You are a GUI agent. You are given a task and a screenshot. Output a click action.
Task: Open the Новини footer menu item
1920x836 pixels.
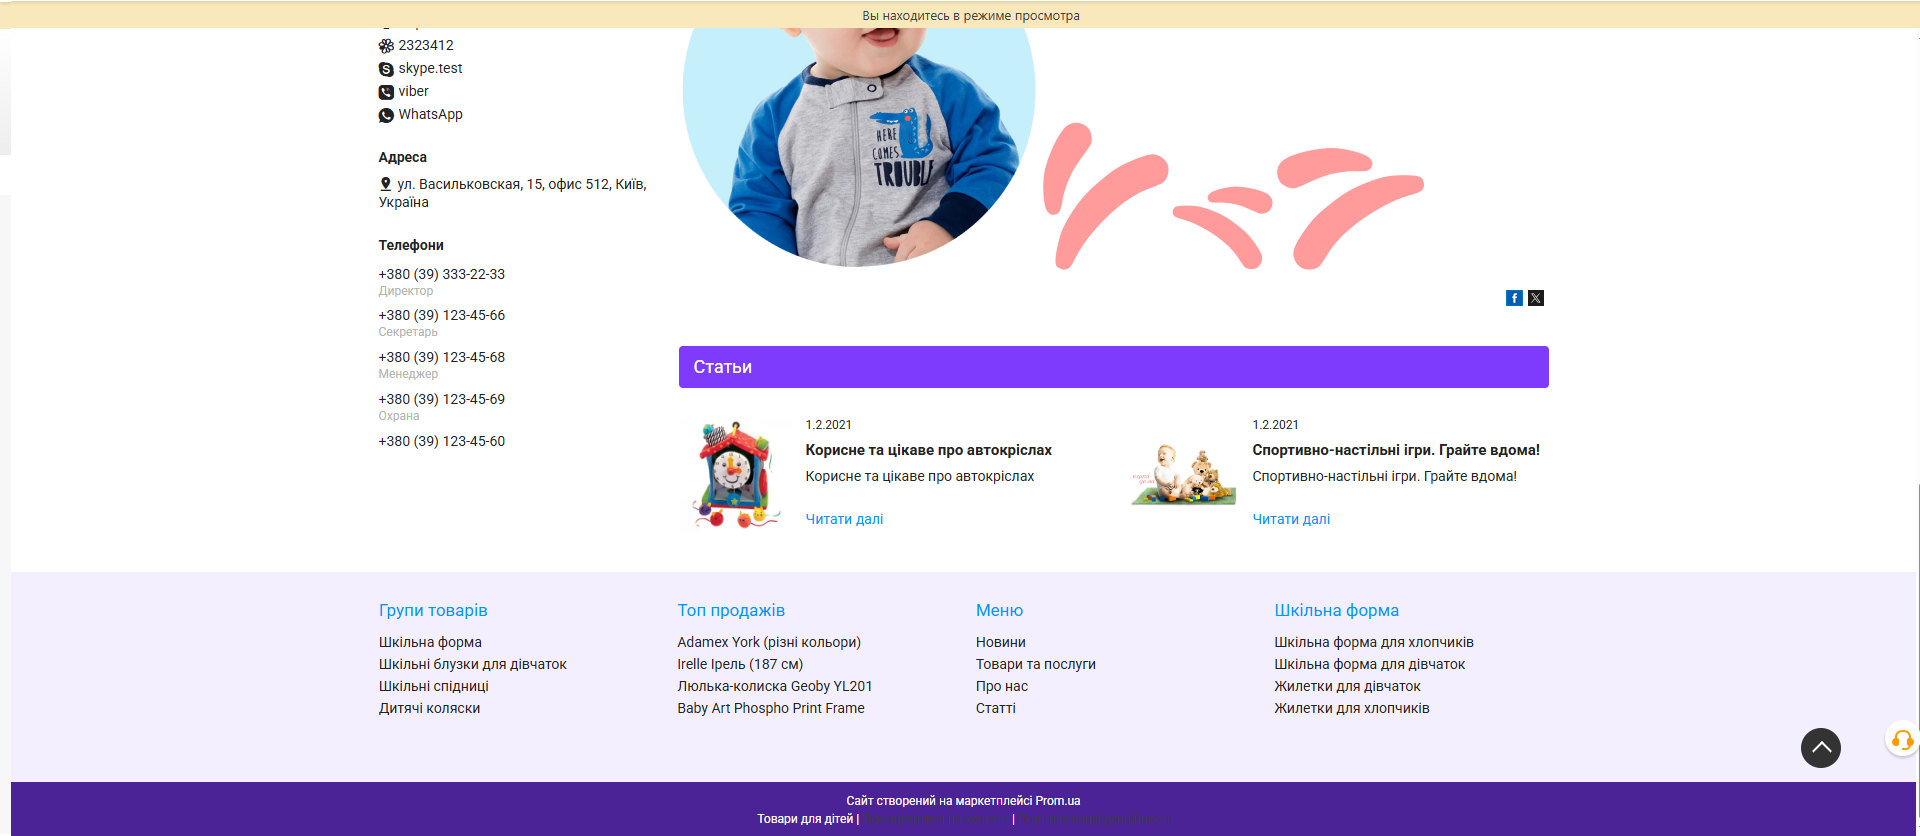(1000, 642)
